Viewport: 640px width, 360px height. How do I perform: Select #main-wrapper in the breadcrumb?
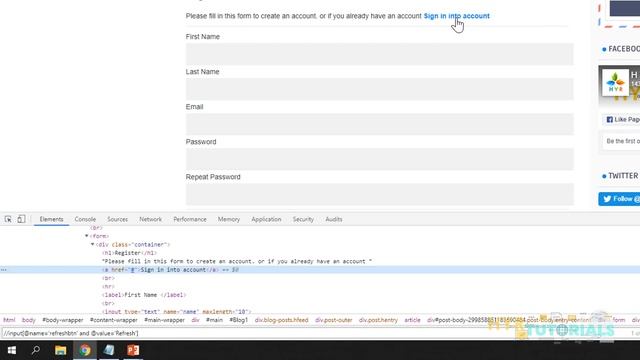tap(164, 320)
